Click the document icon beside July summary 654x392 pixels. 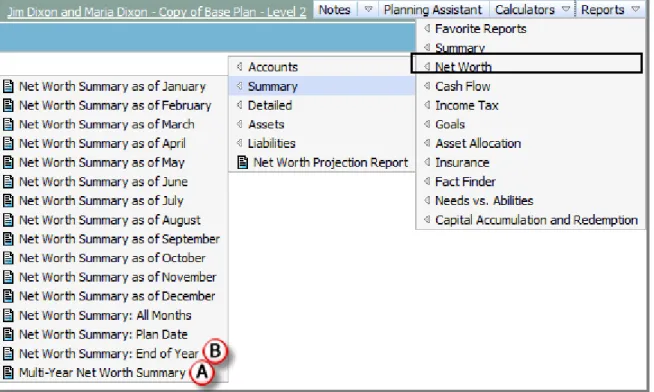point(8,201)
